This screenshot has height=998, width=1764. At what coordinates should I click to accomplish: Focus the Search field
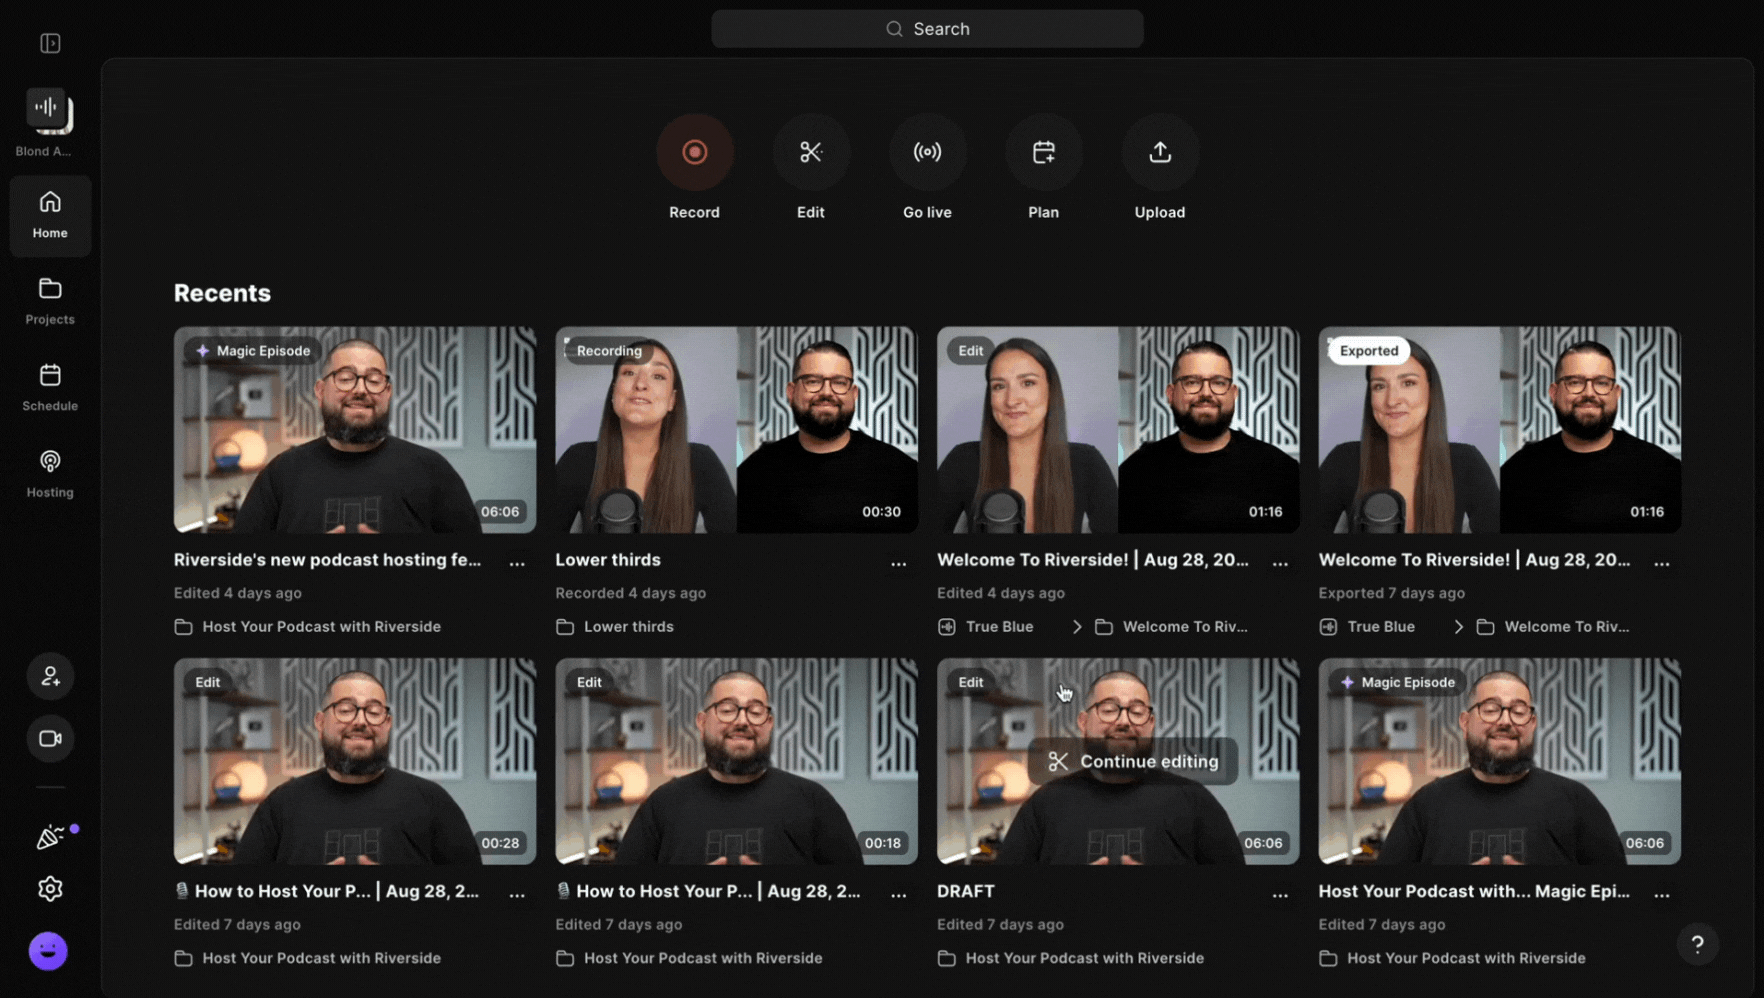point(927,29)
